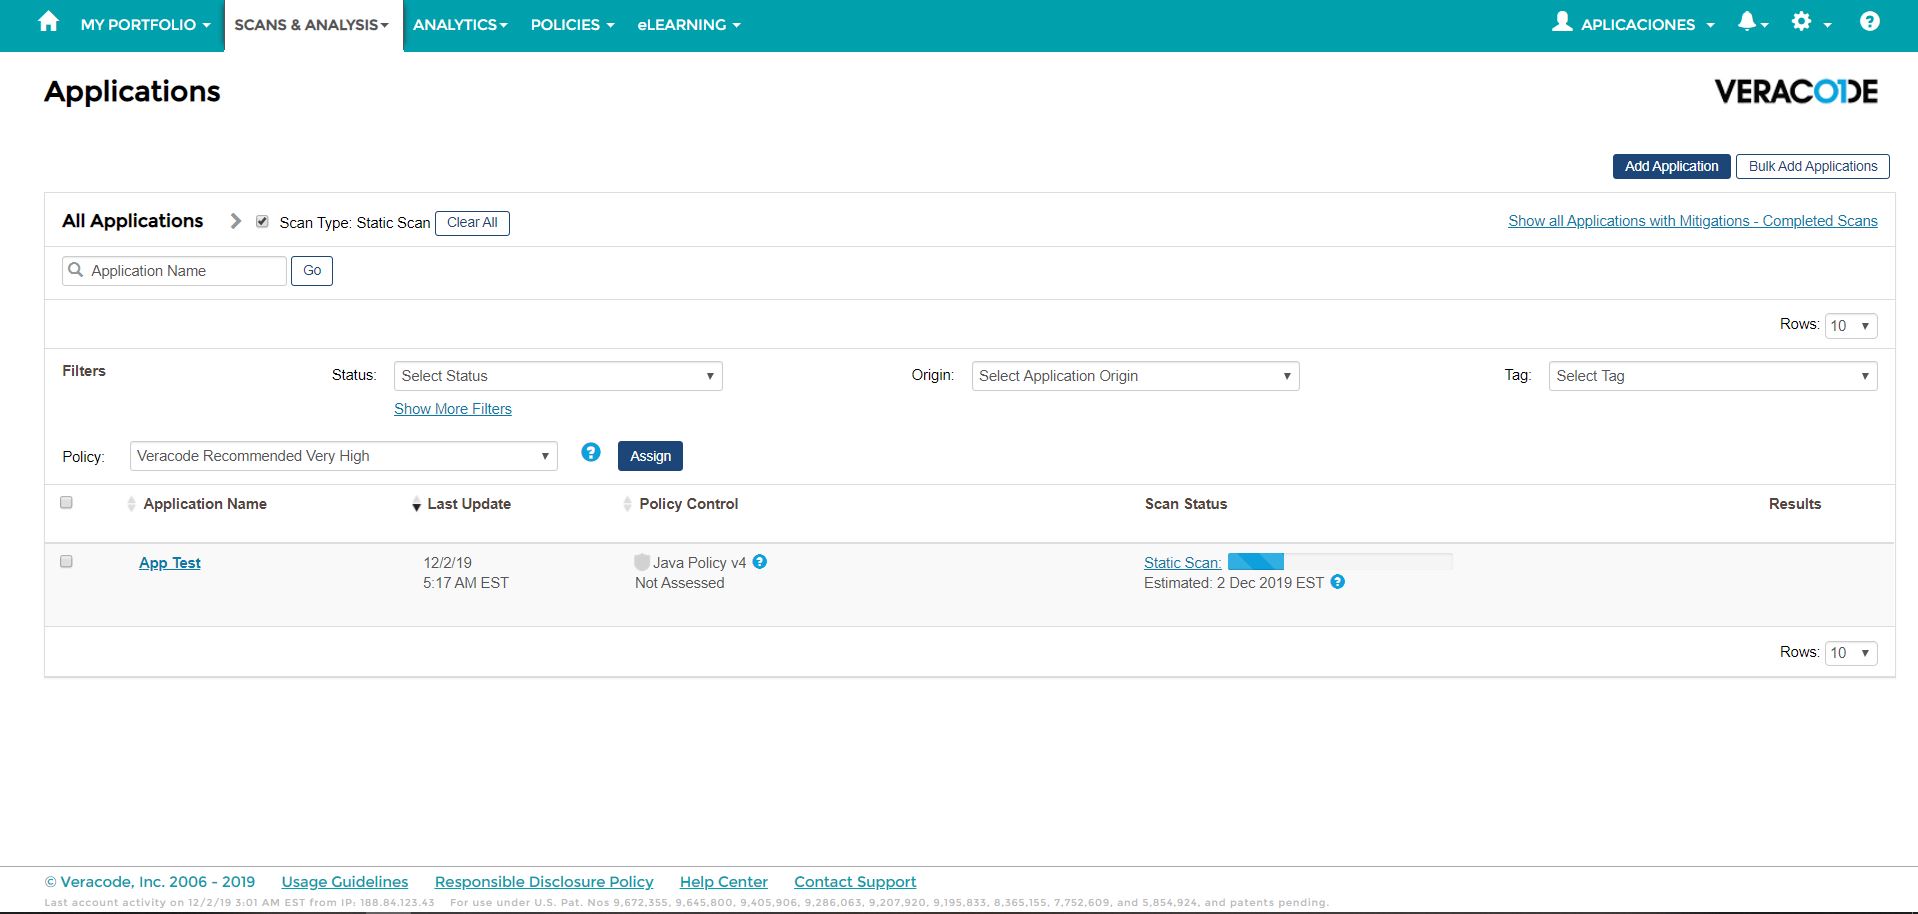Image resolution: width=1918 pixels, height=914 pixels.
Task: Check the select-all checkbox in table header
Action: coord(66,502)
